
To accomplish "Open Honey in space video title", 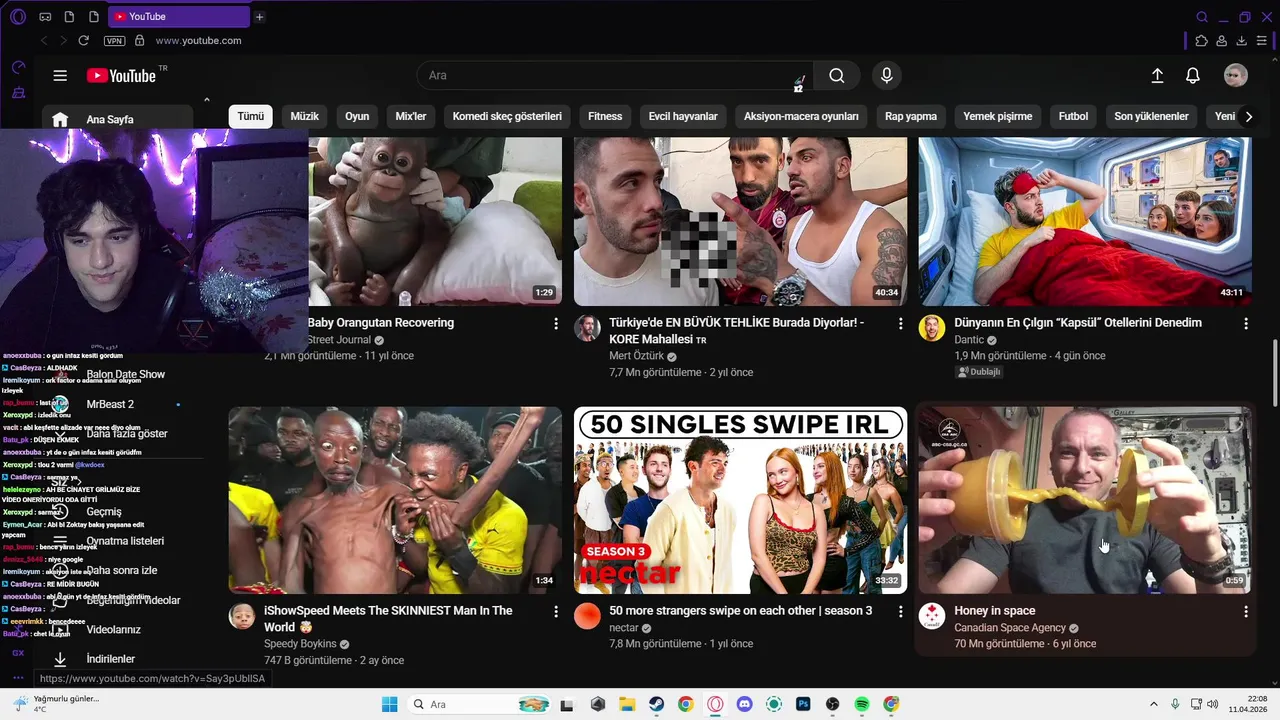I will pyautogui.click(x=994, y=611).
